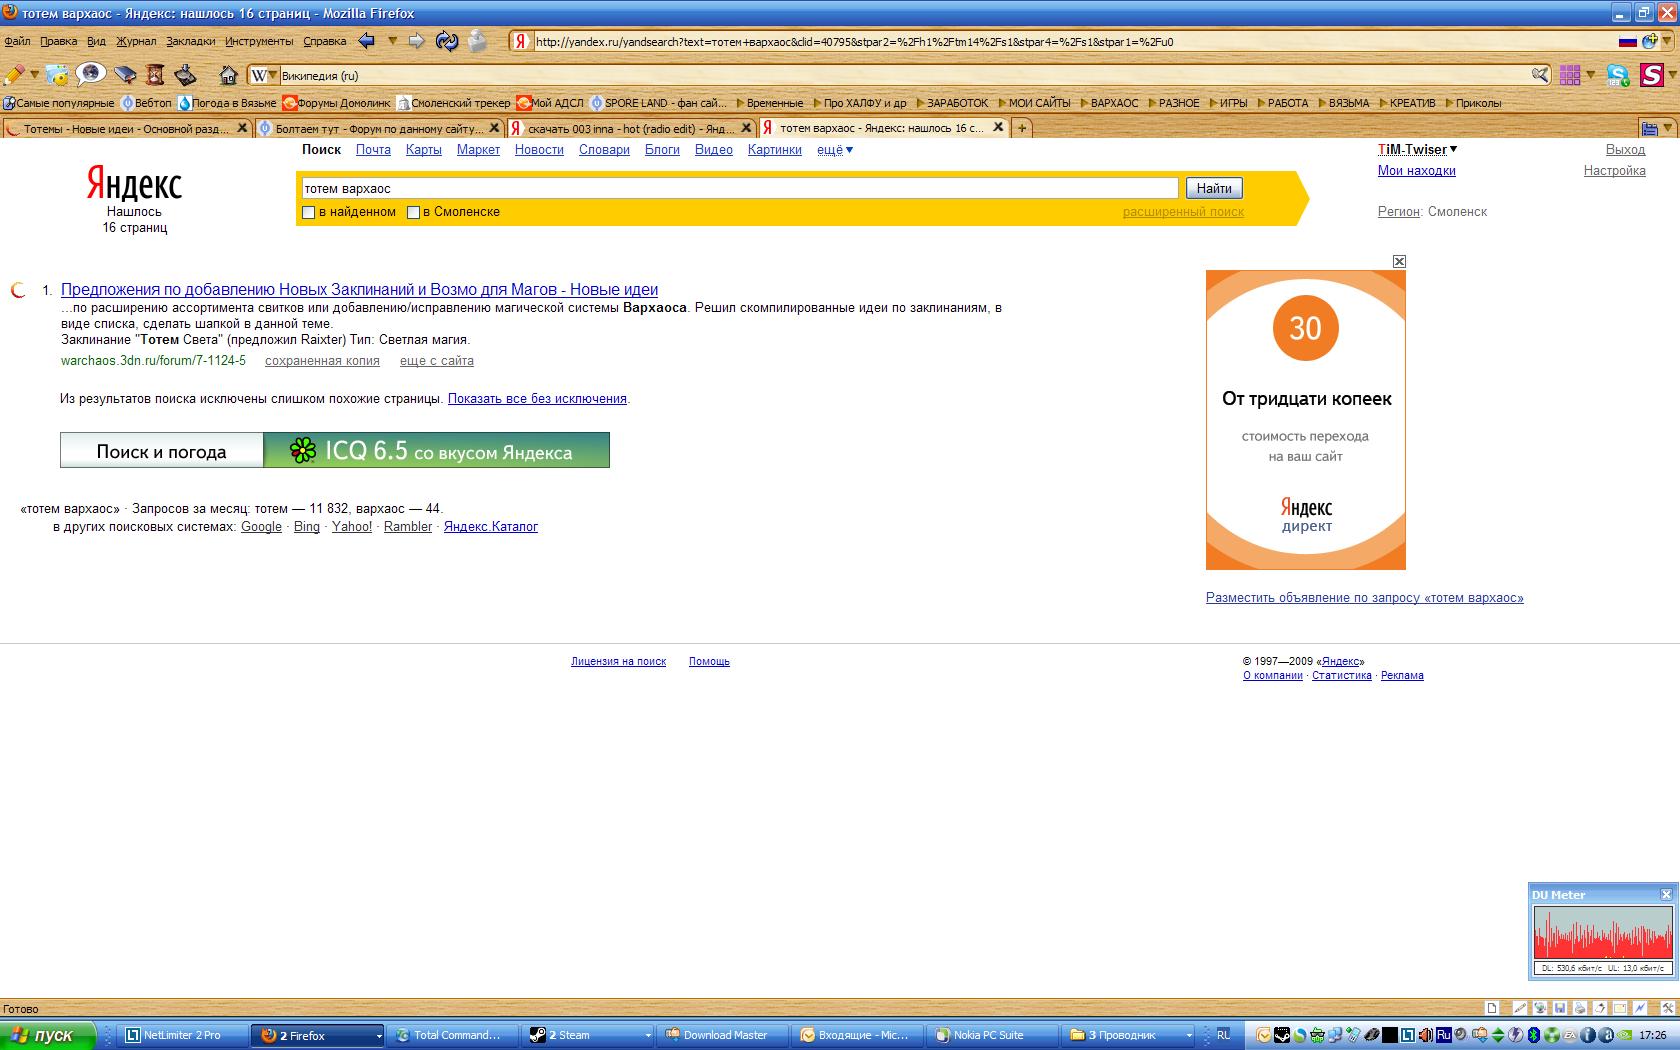The height and width of the screenshot is (1050, 1680).
Task: Go to Картинки search section
Action: (x=775, y=150)
